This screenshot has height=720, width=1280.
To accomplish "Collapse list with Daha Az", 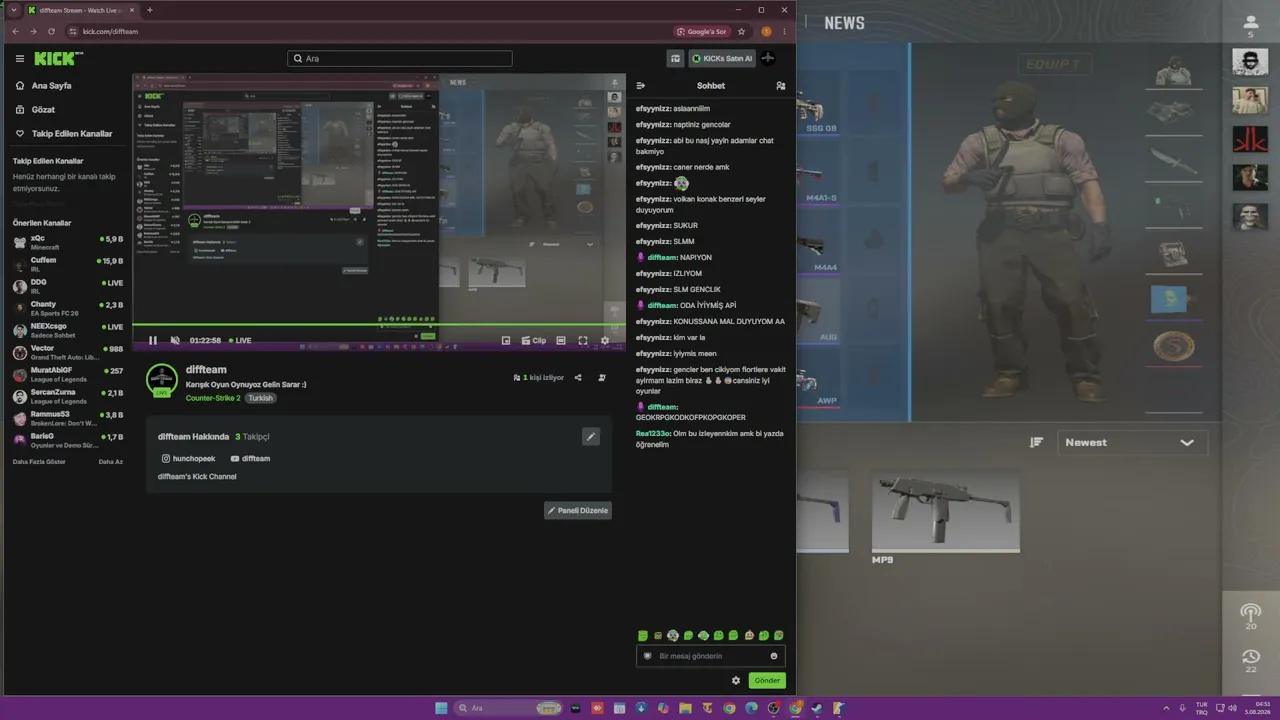I will (111, 462).
